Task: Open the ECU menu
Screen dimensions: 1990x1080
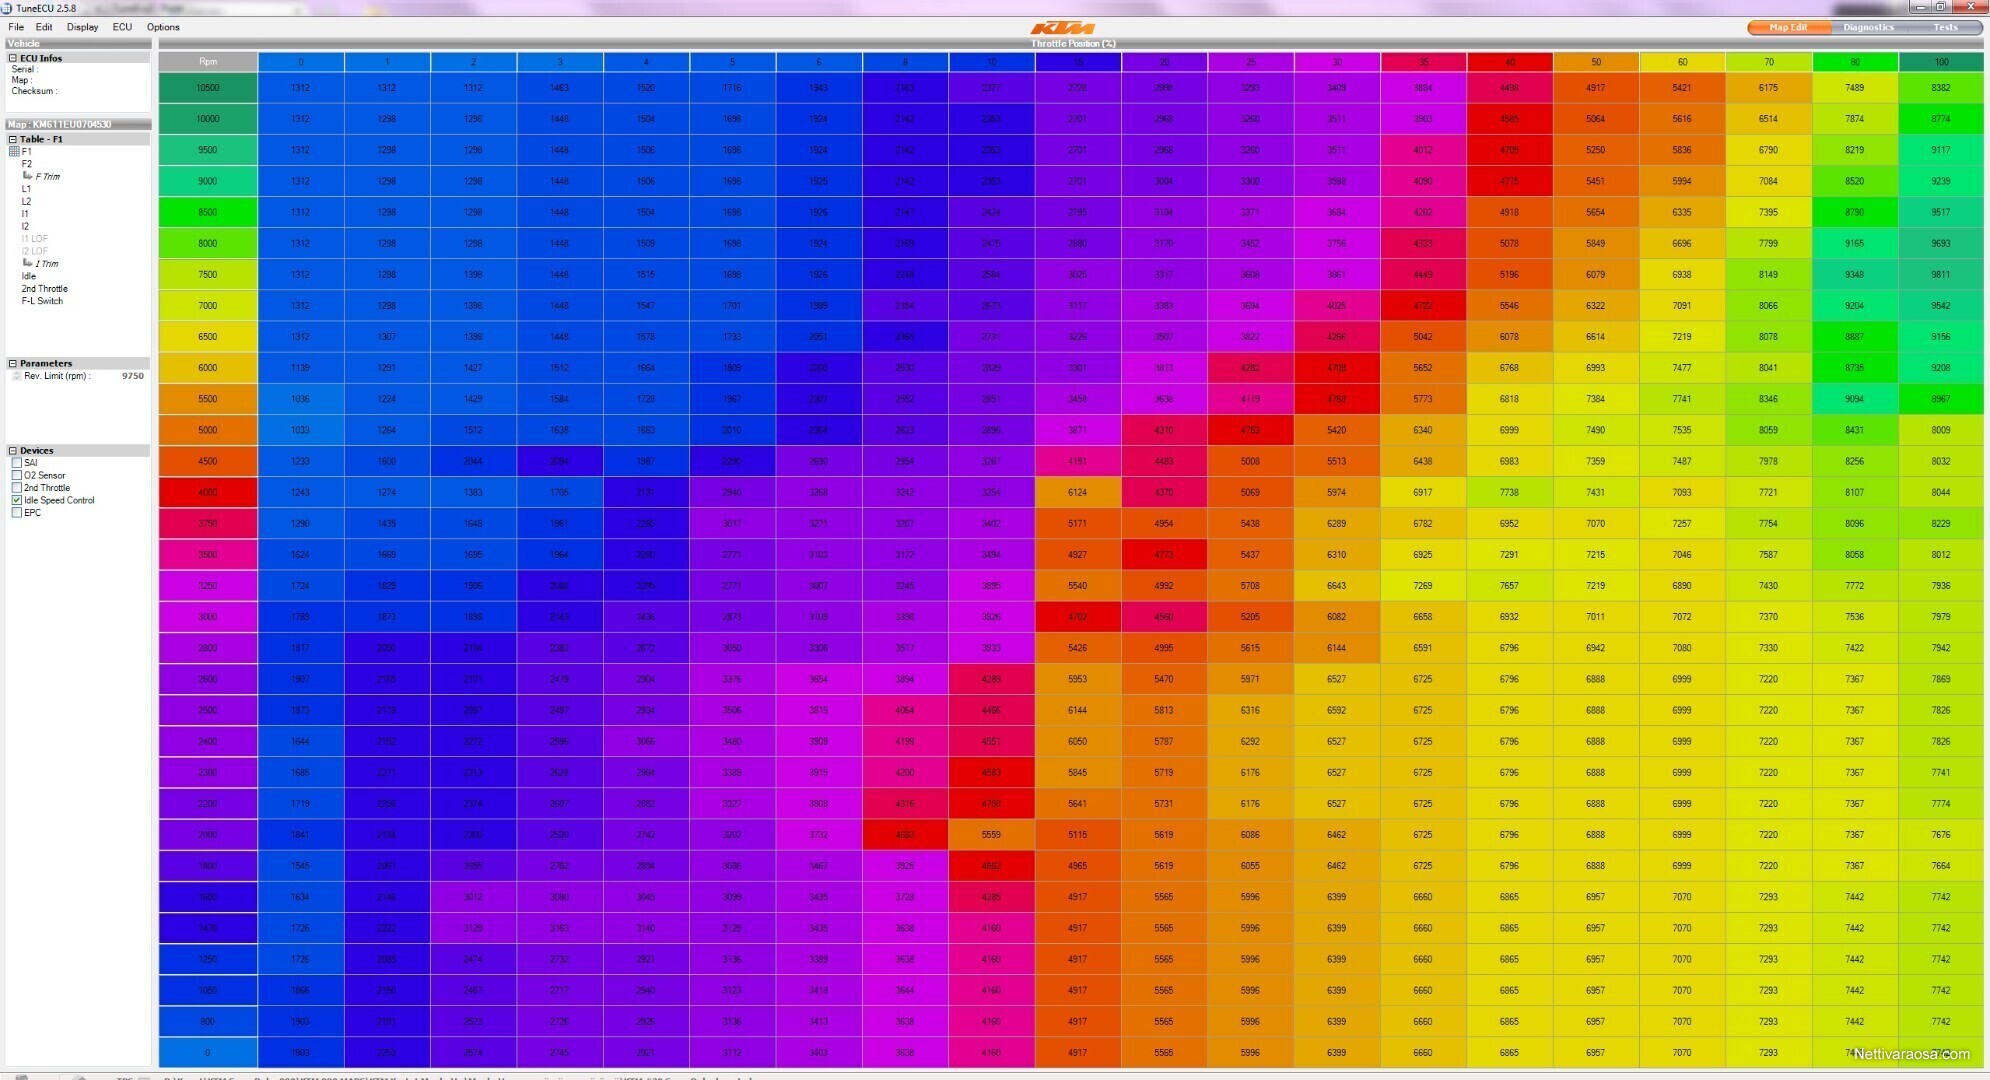Action: point(122,27)
